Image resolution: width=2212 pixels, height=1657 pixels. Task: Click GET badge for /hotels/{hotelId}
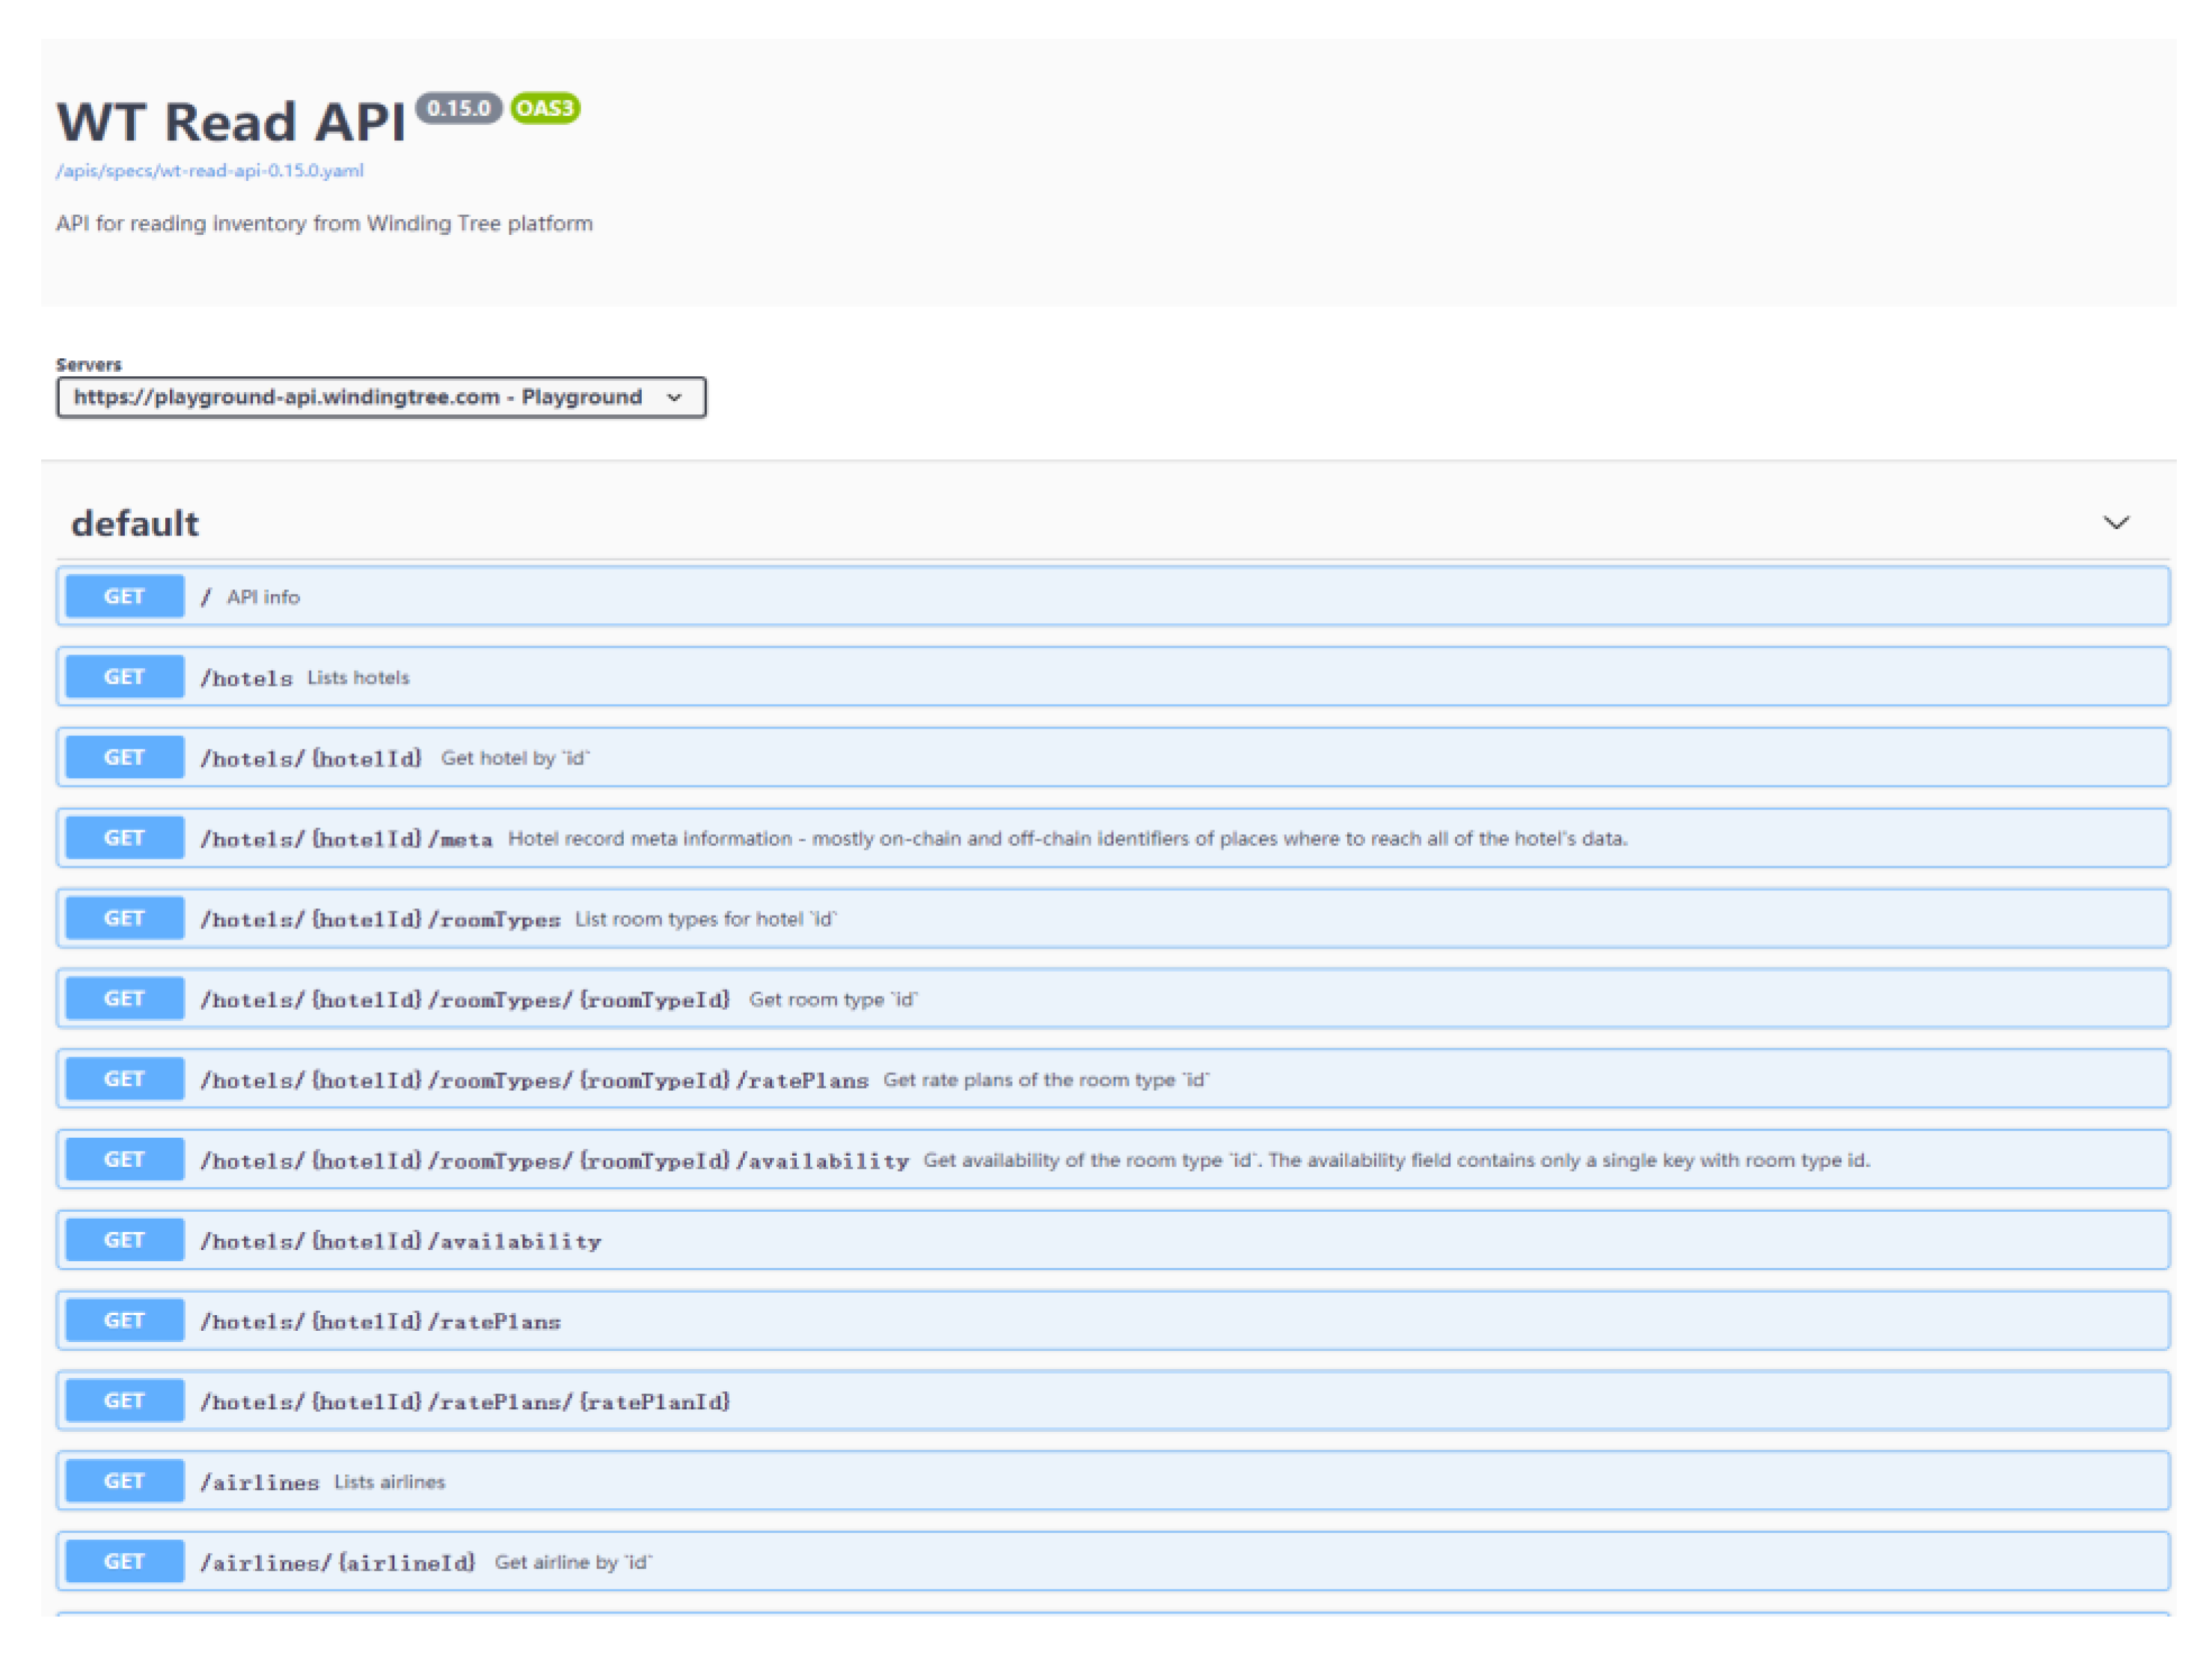pyautogui.click(x=124, y=758)
